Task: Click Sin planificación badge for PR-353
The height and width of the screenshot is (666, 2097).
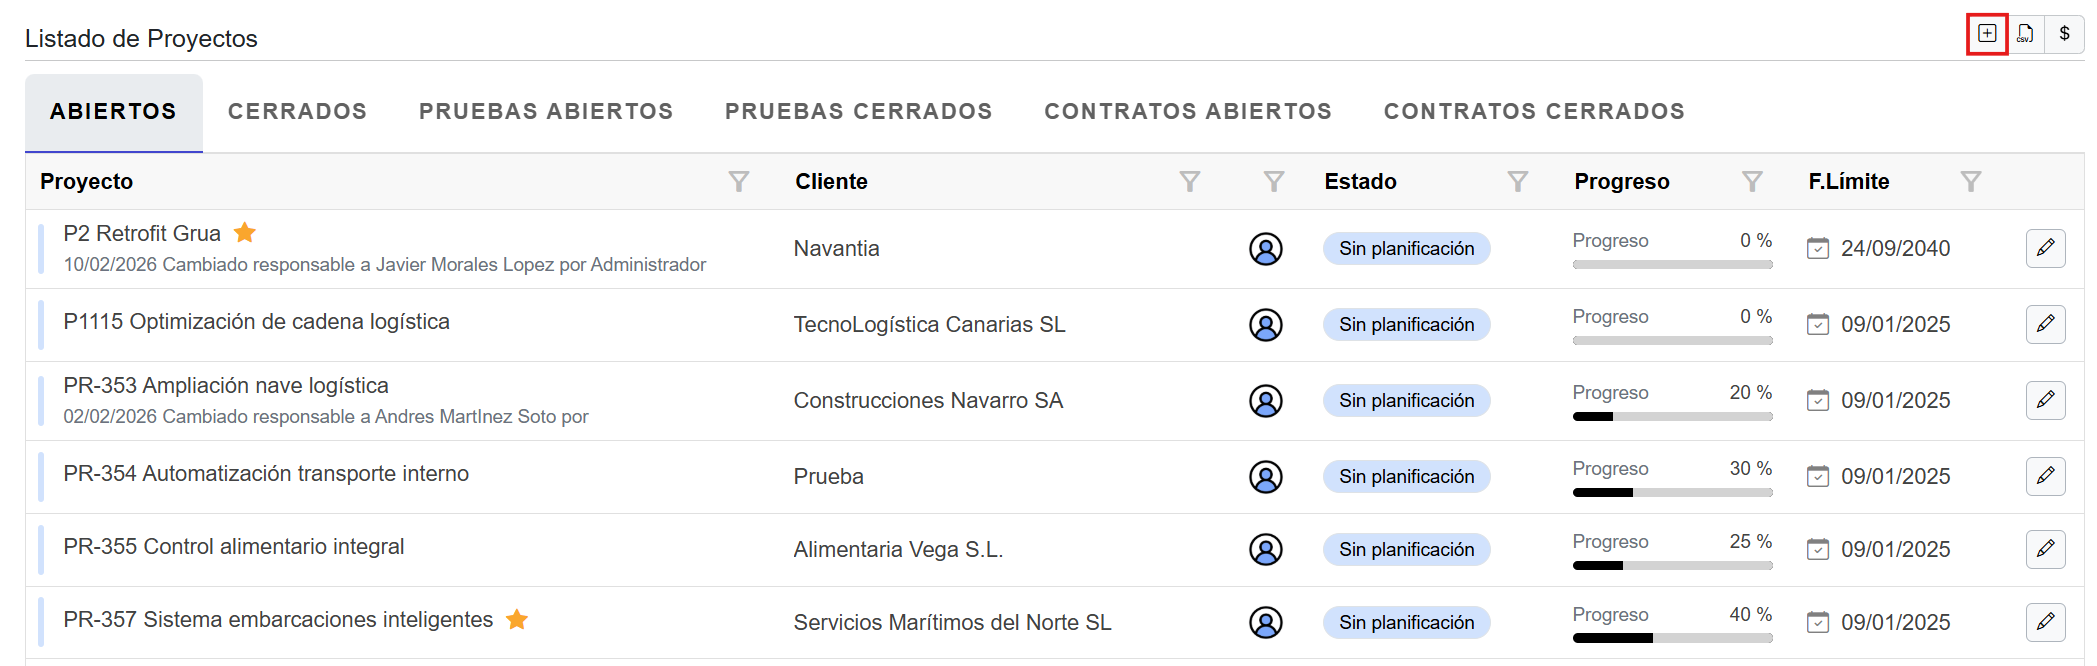Action: tap(1406, 401)
